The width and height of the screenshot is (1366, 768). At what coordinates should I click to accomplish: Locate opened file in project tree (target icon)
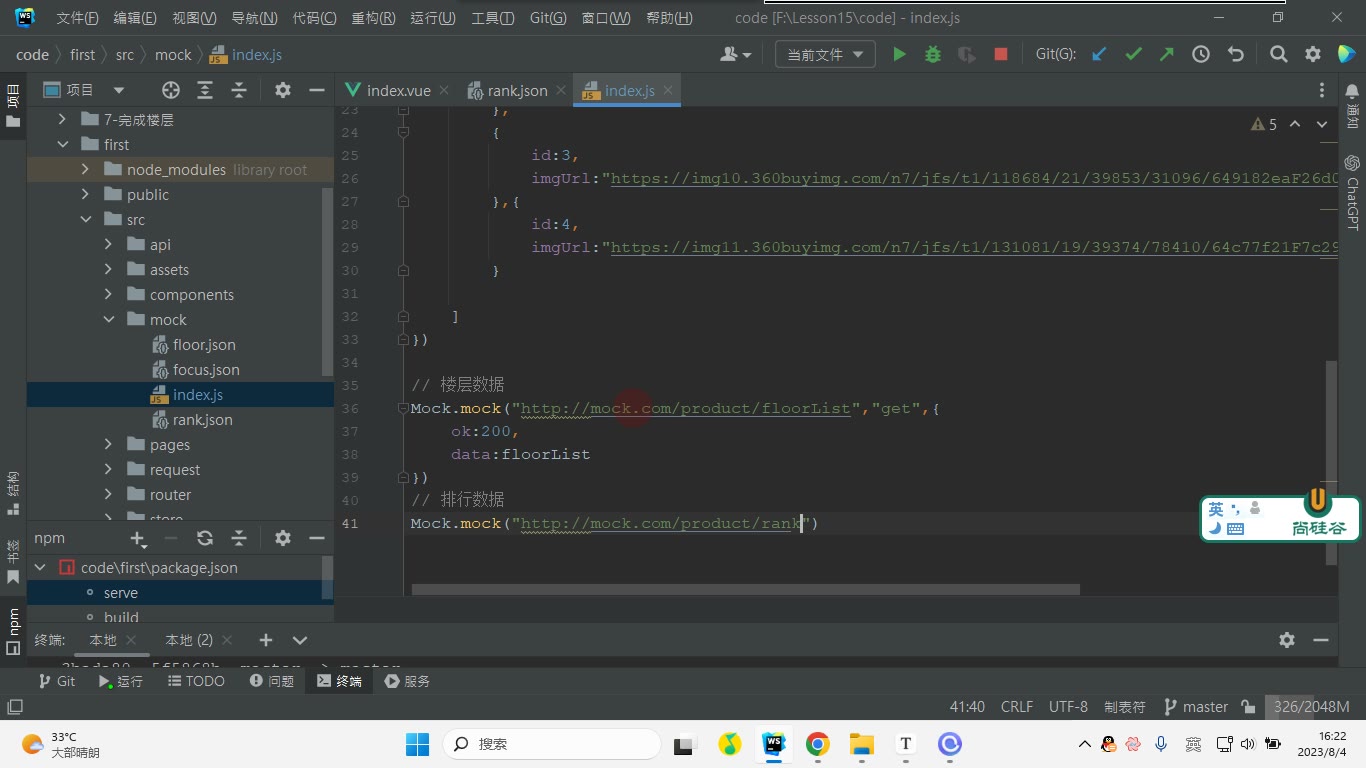coord(171,90)
